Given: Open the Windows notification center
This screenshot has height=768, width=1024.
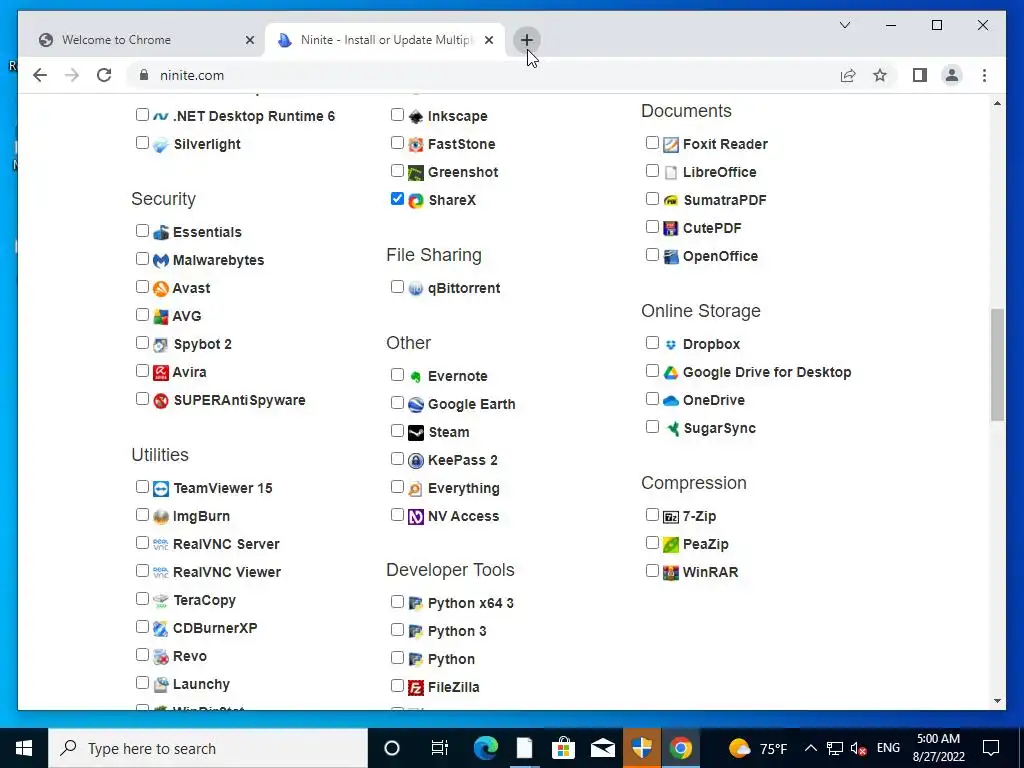Looking at the screenshot, I should tap(991, 748).
